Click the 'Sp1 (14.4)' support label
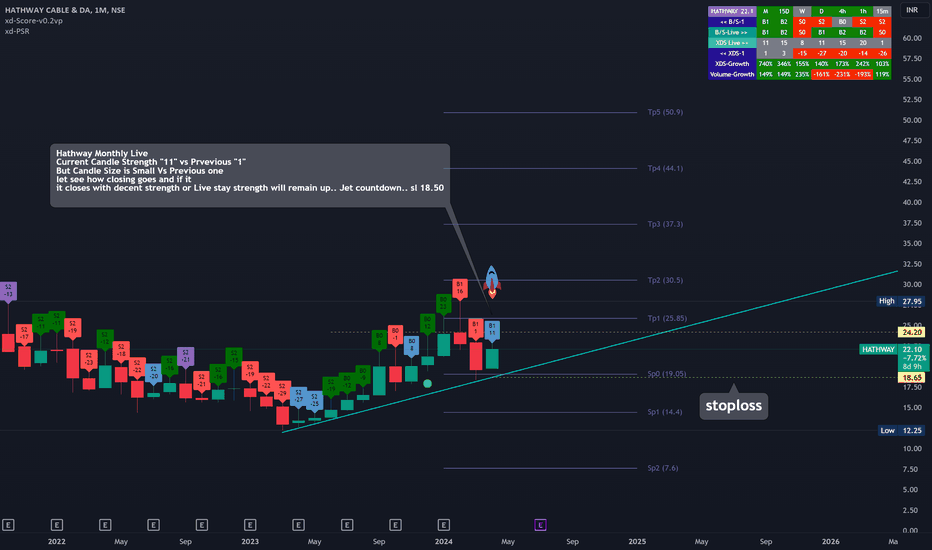 tap(665, 412)
